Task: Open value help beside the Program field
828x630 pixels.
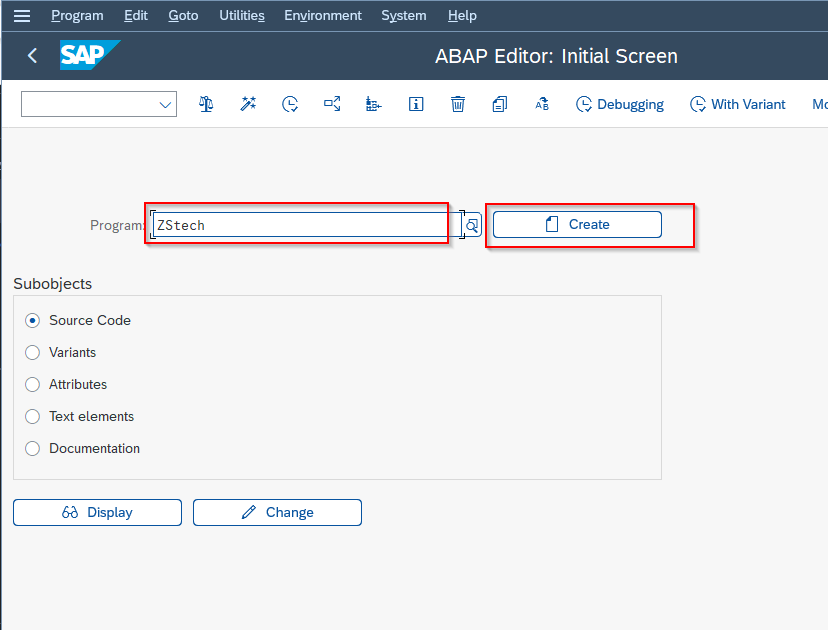Action: pos(470,225)
